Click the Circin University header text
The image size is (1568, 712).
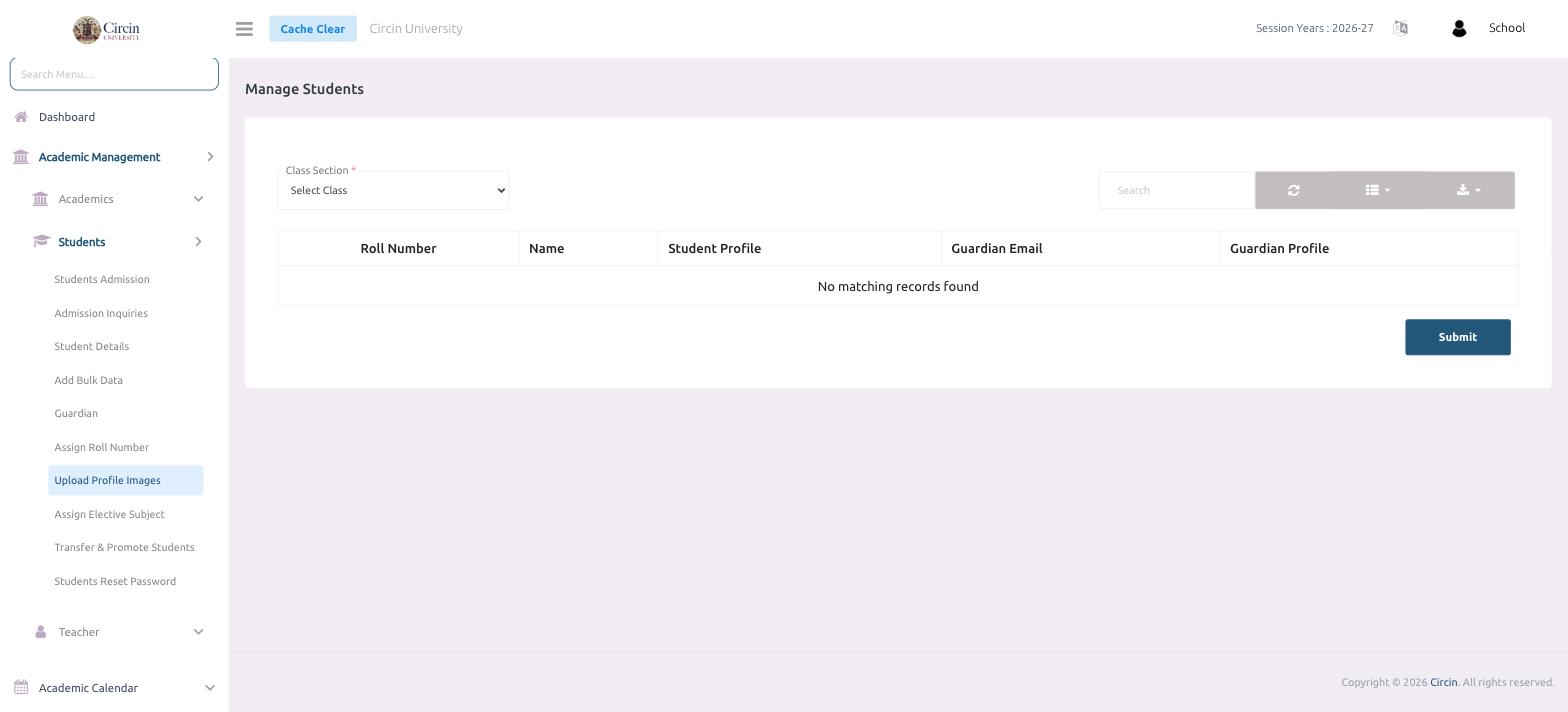pyautogui.click(x=416, y=28)
